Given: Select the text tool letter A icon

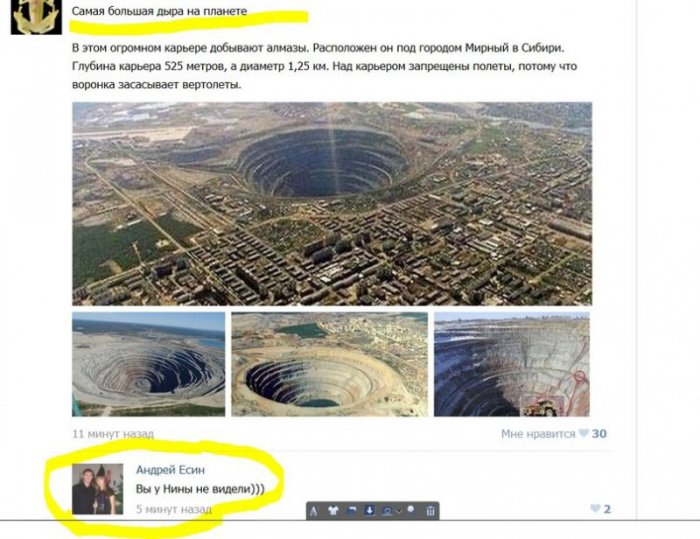Looking at the screenshot, I should tap(314, 511).
